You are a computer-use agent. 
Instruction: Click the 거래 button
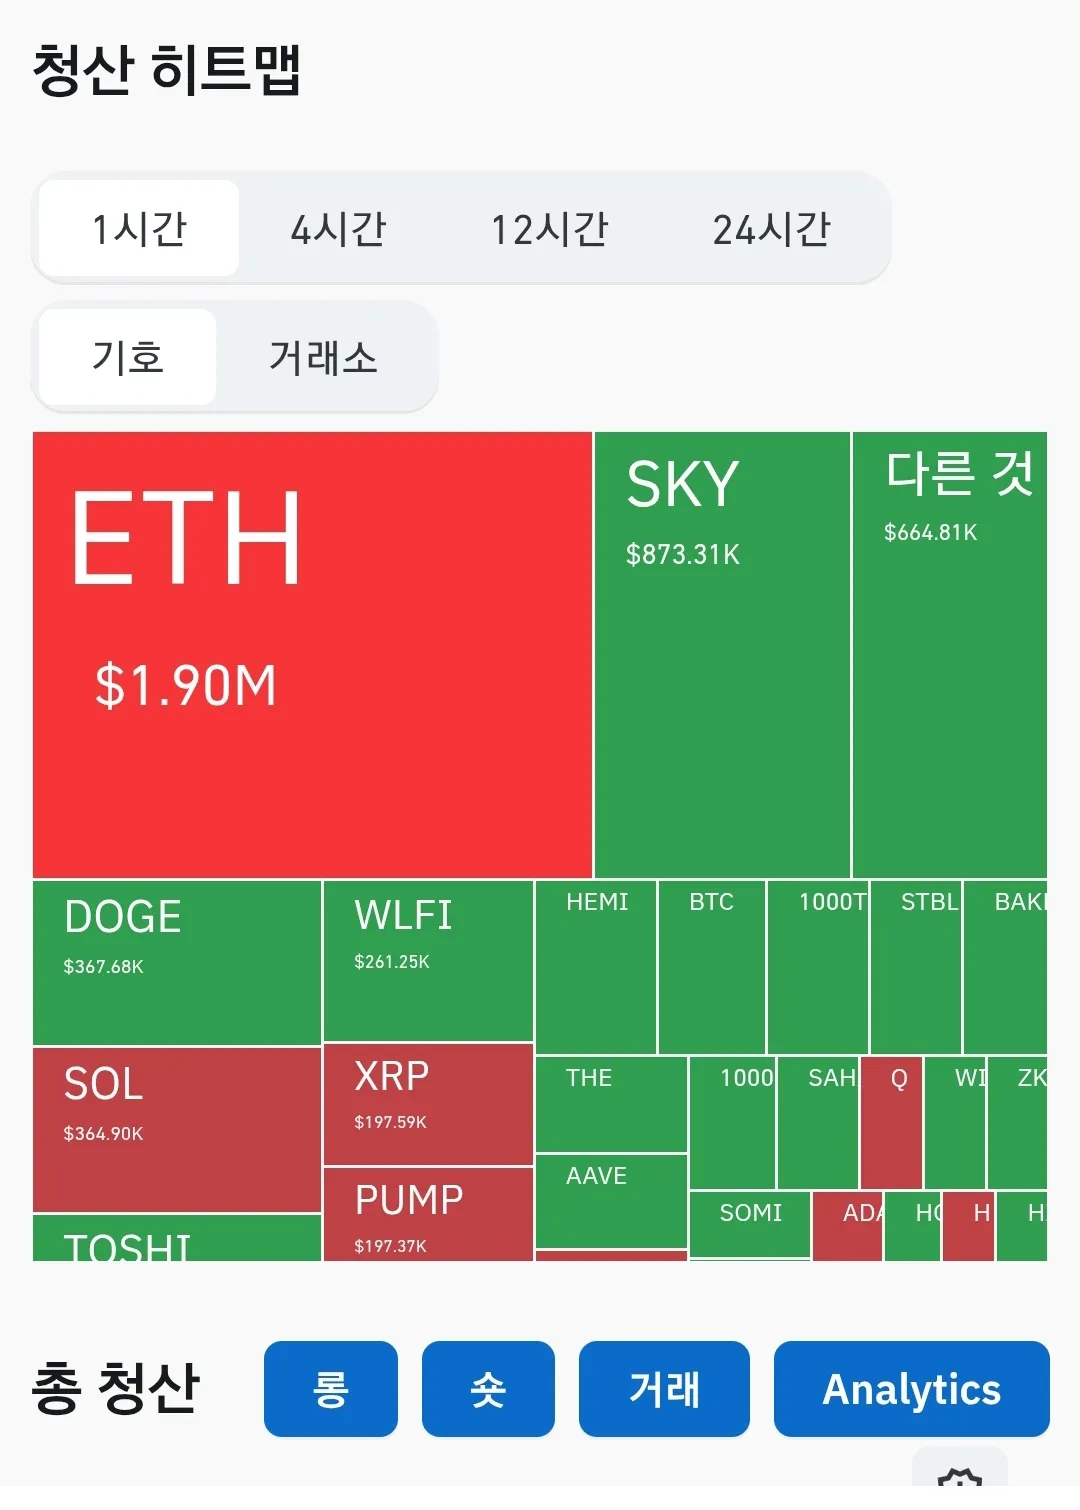point(664,1389)
